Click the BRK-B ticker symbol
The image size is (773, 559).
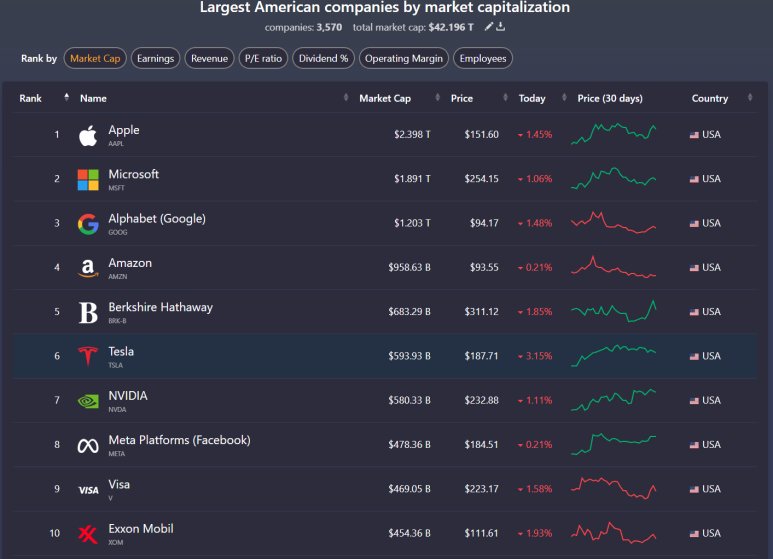coord(117,321)
